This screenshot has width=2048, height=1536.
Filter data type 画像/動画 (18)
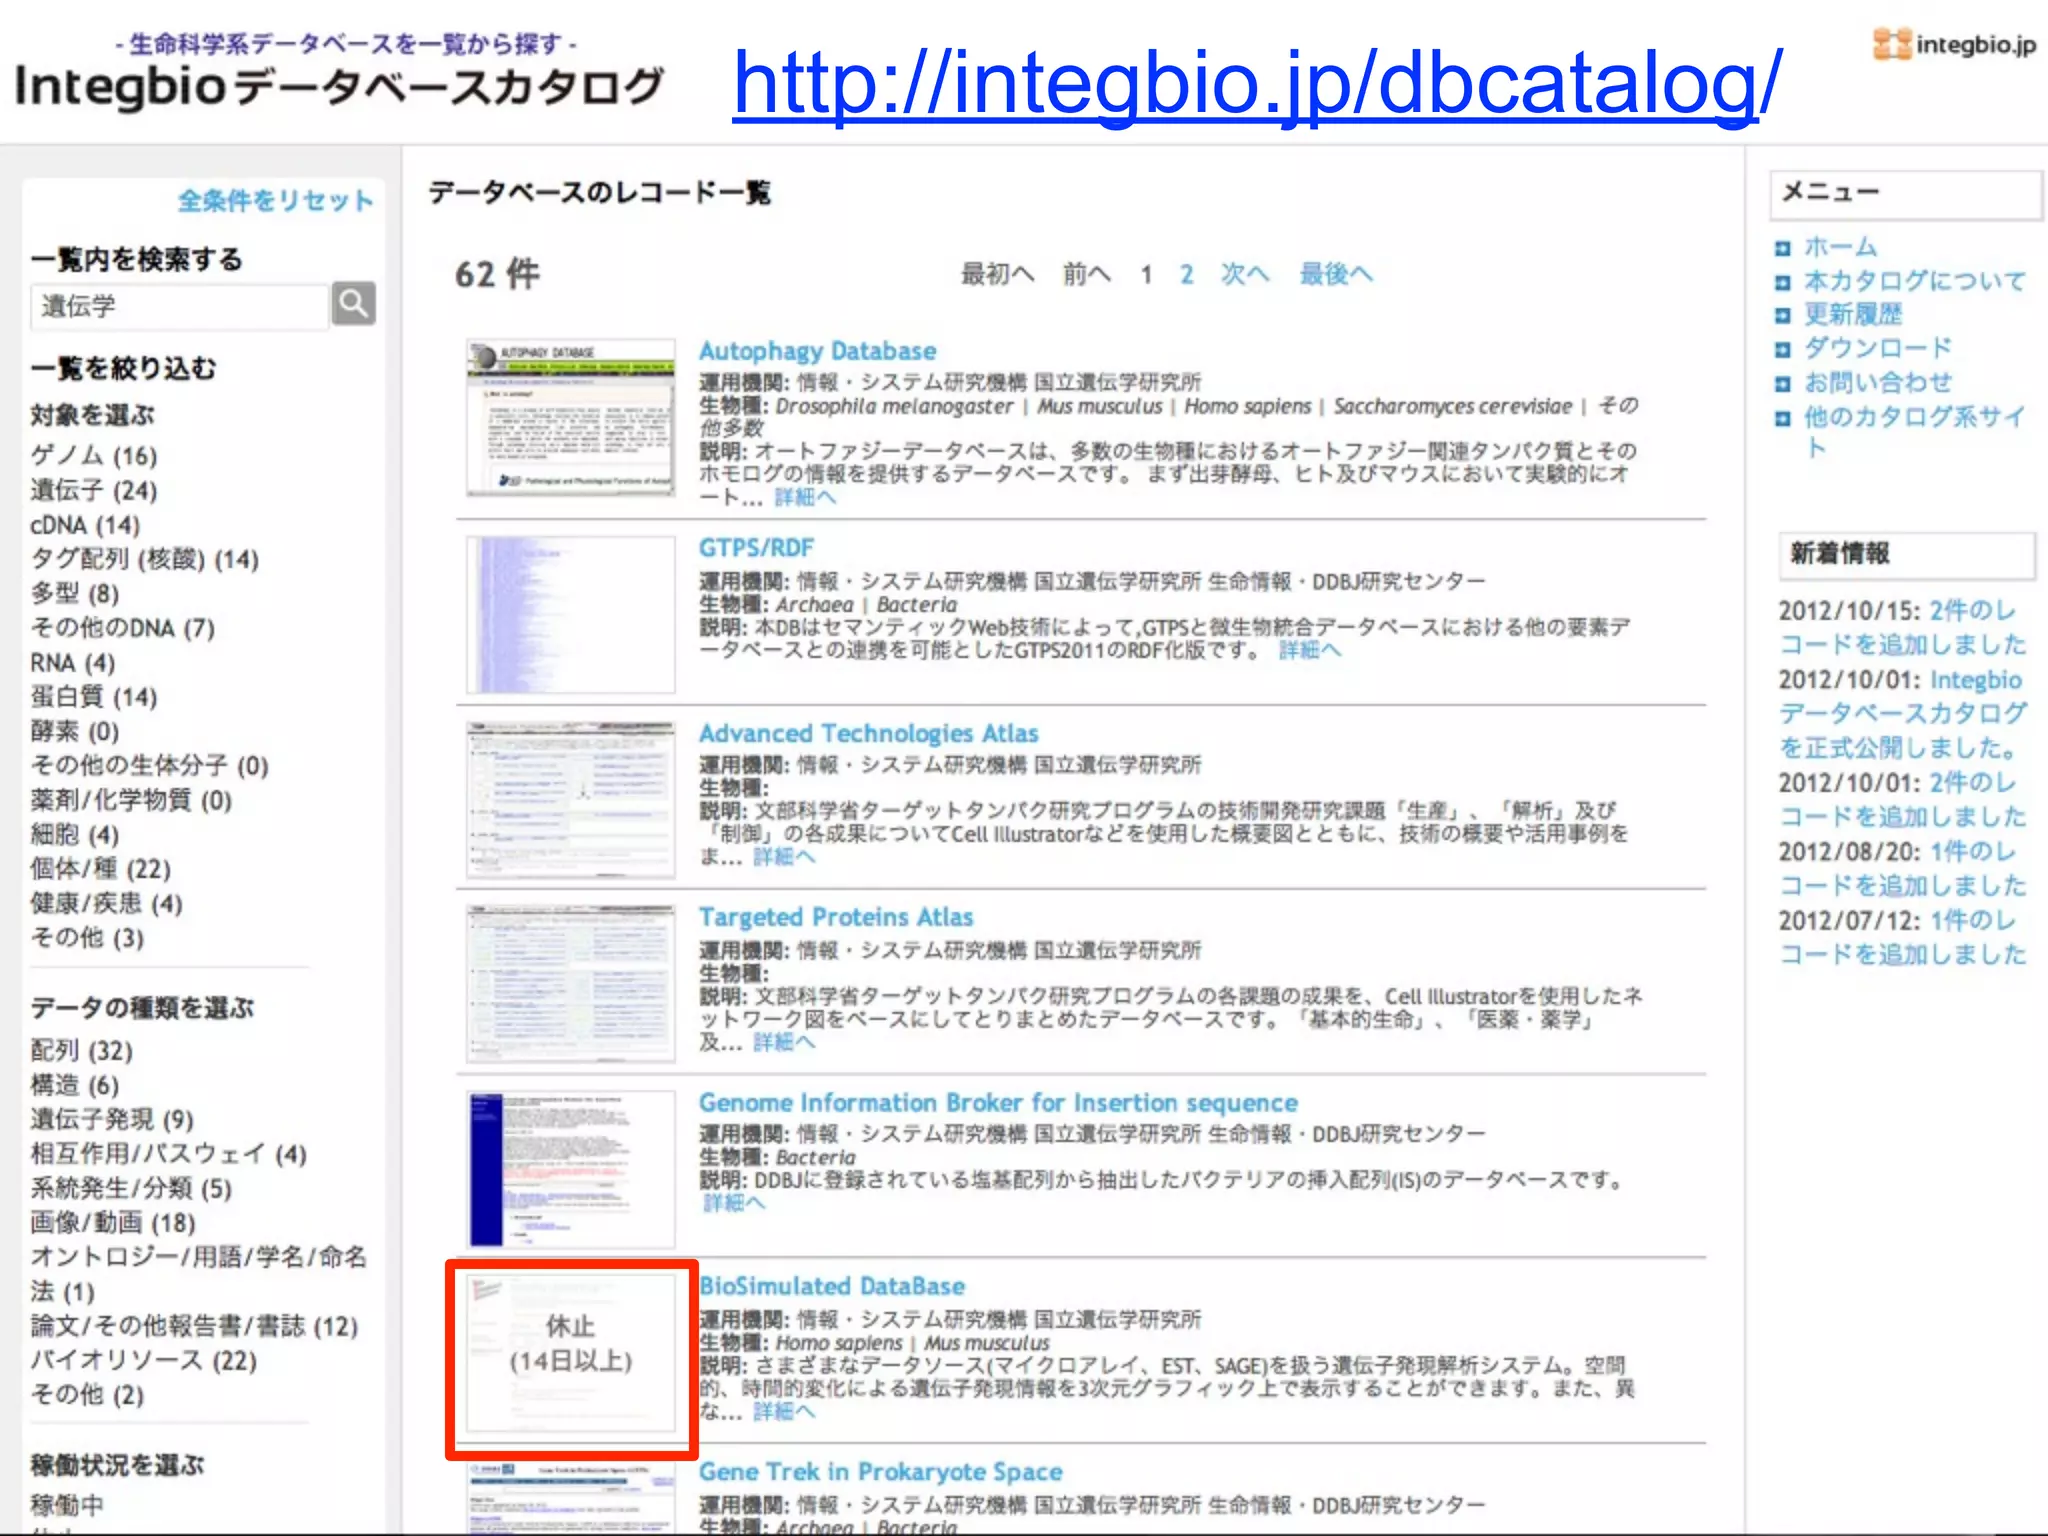[113, 1223]
